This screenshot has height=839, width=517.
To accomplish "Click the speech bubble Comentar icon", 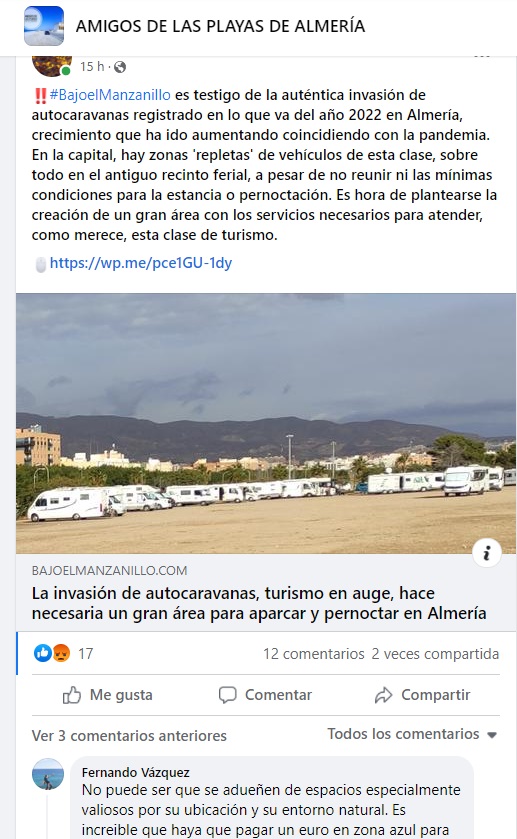I will point(227,695).
